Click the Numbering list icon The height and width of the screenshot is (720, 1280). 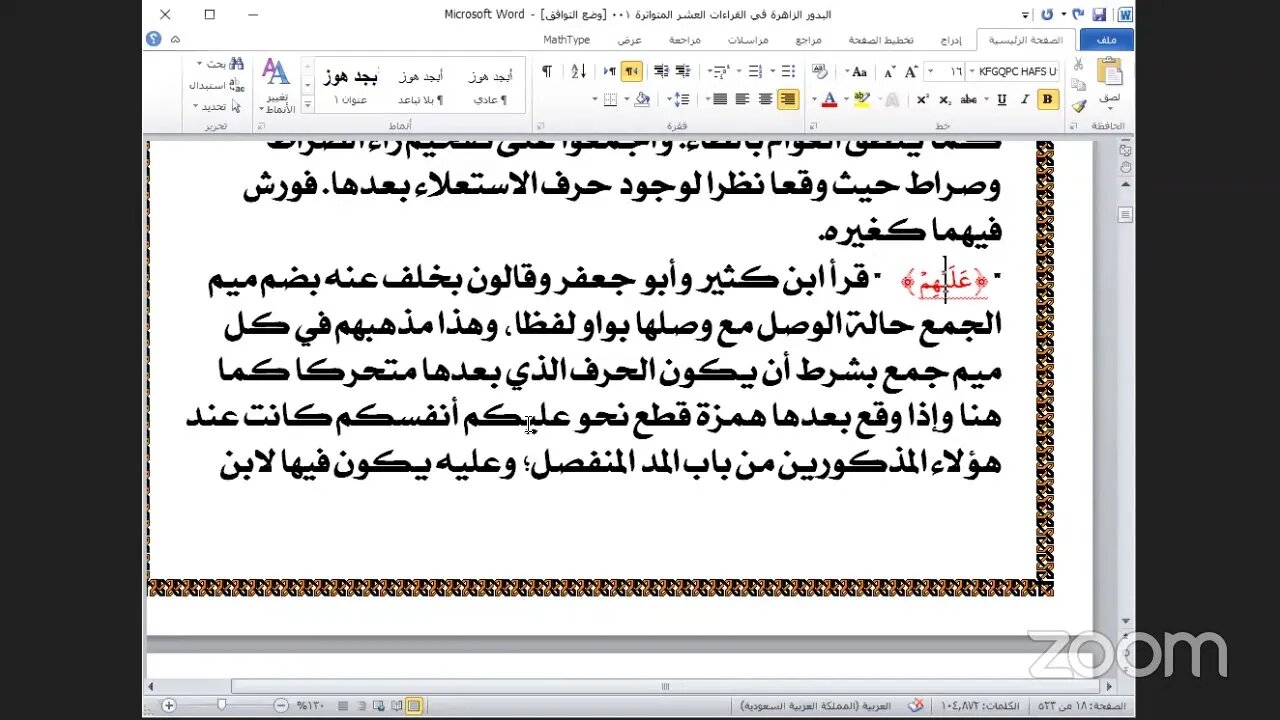pos(756,71)
